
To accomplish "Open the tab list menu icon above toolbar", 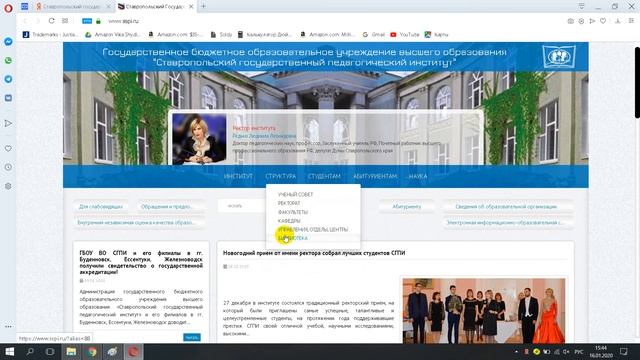I will [582, 6].
